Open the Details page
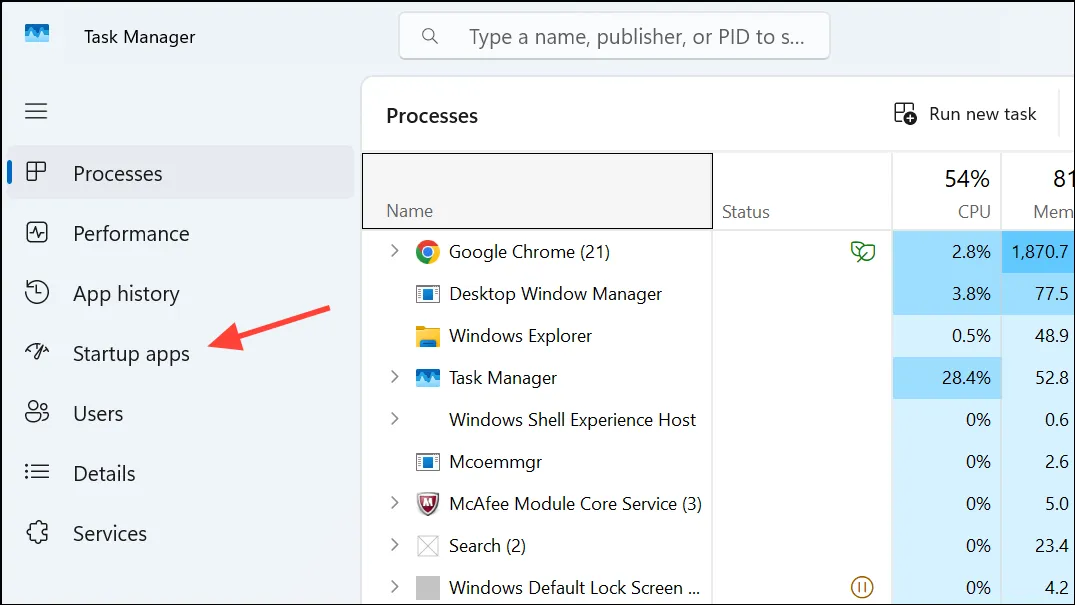 pyautogui.click(x=180, y=473)
